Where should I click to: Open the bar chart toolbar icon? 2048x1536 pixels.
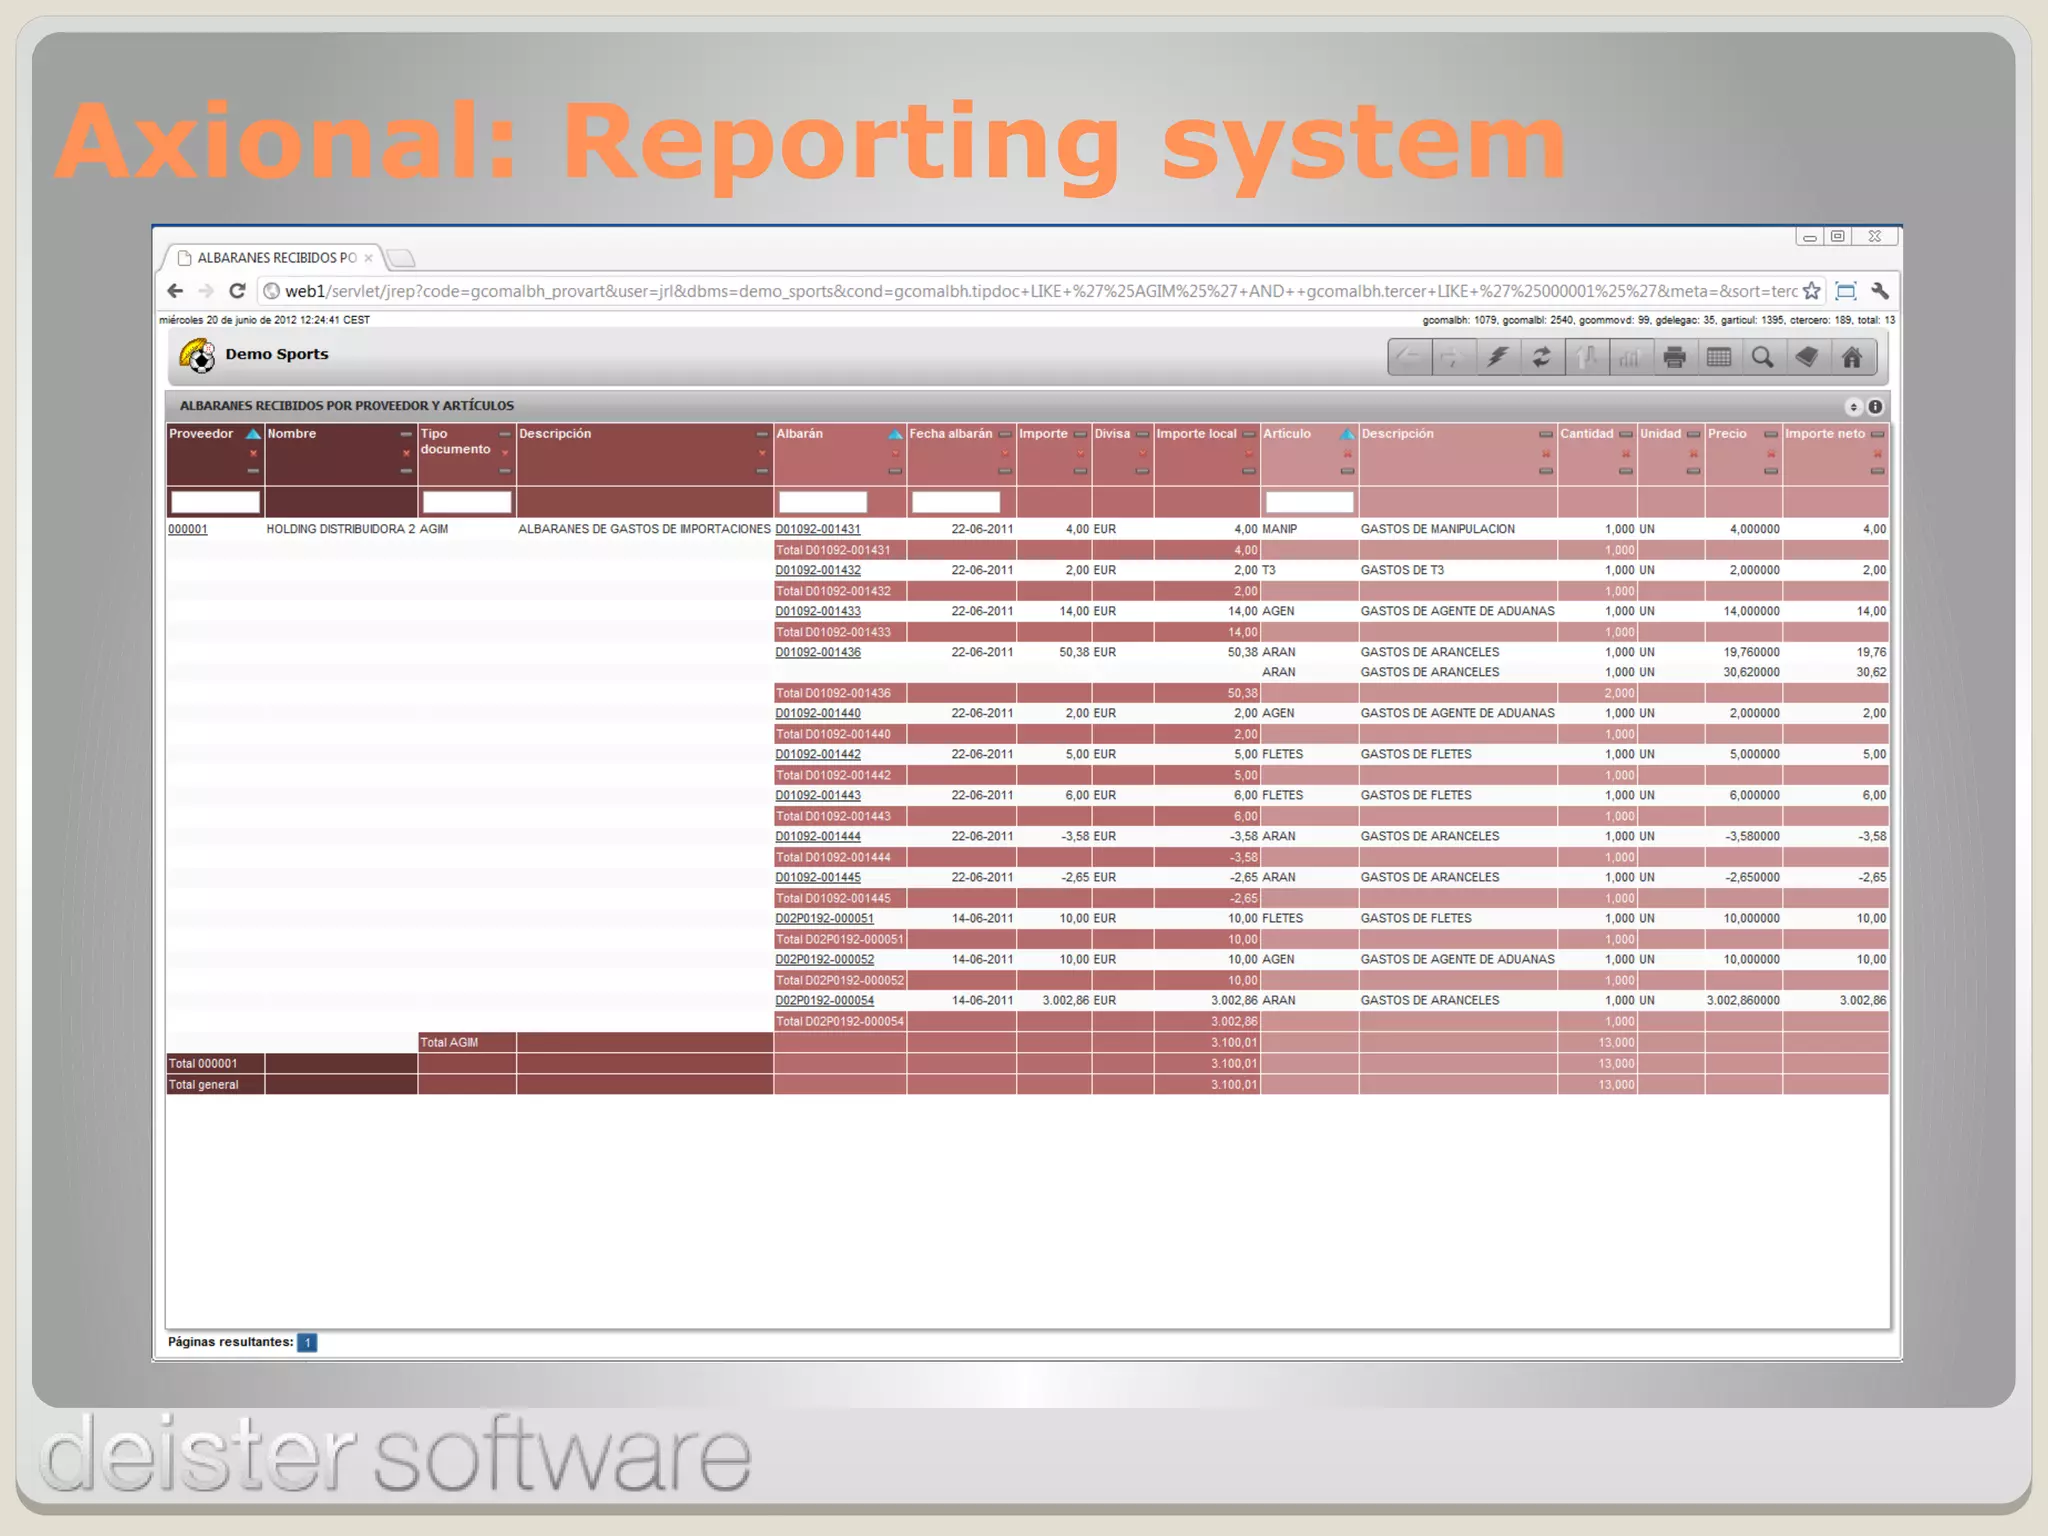click(1630, 357)
